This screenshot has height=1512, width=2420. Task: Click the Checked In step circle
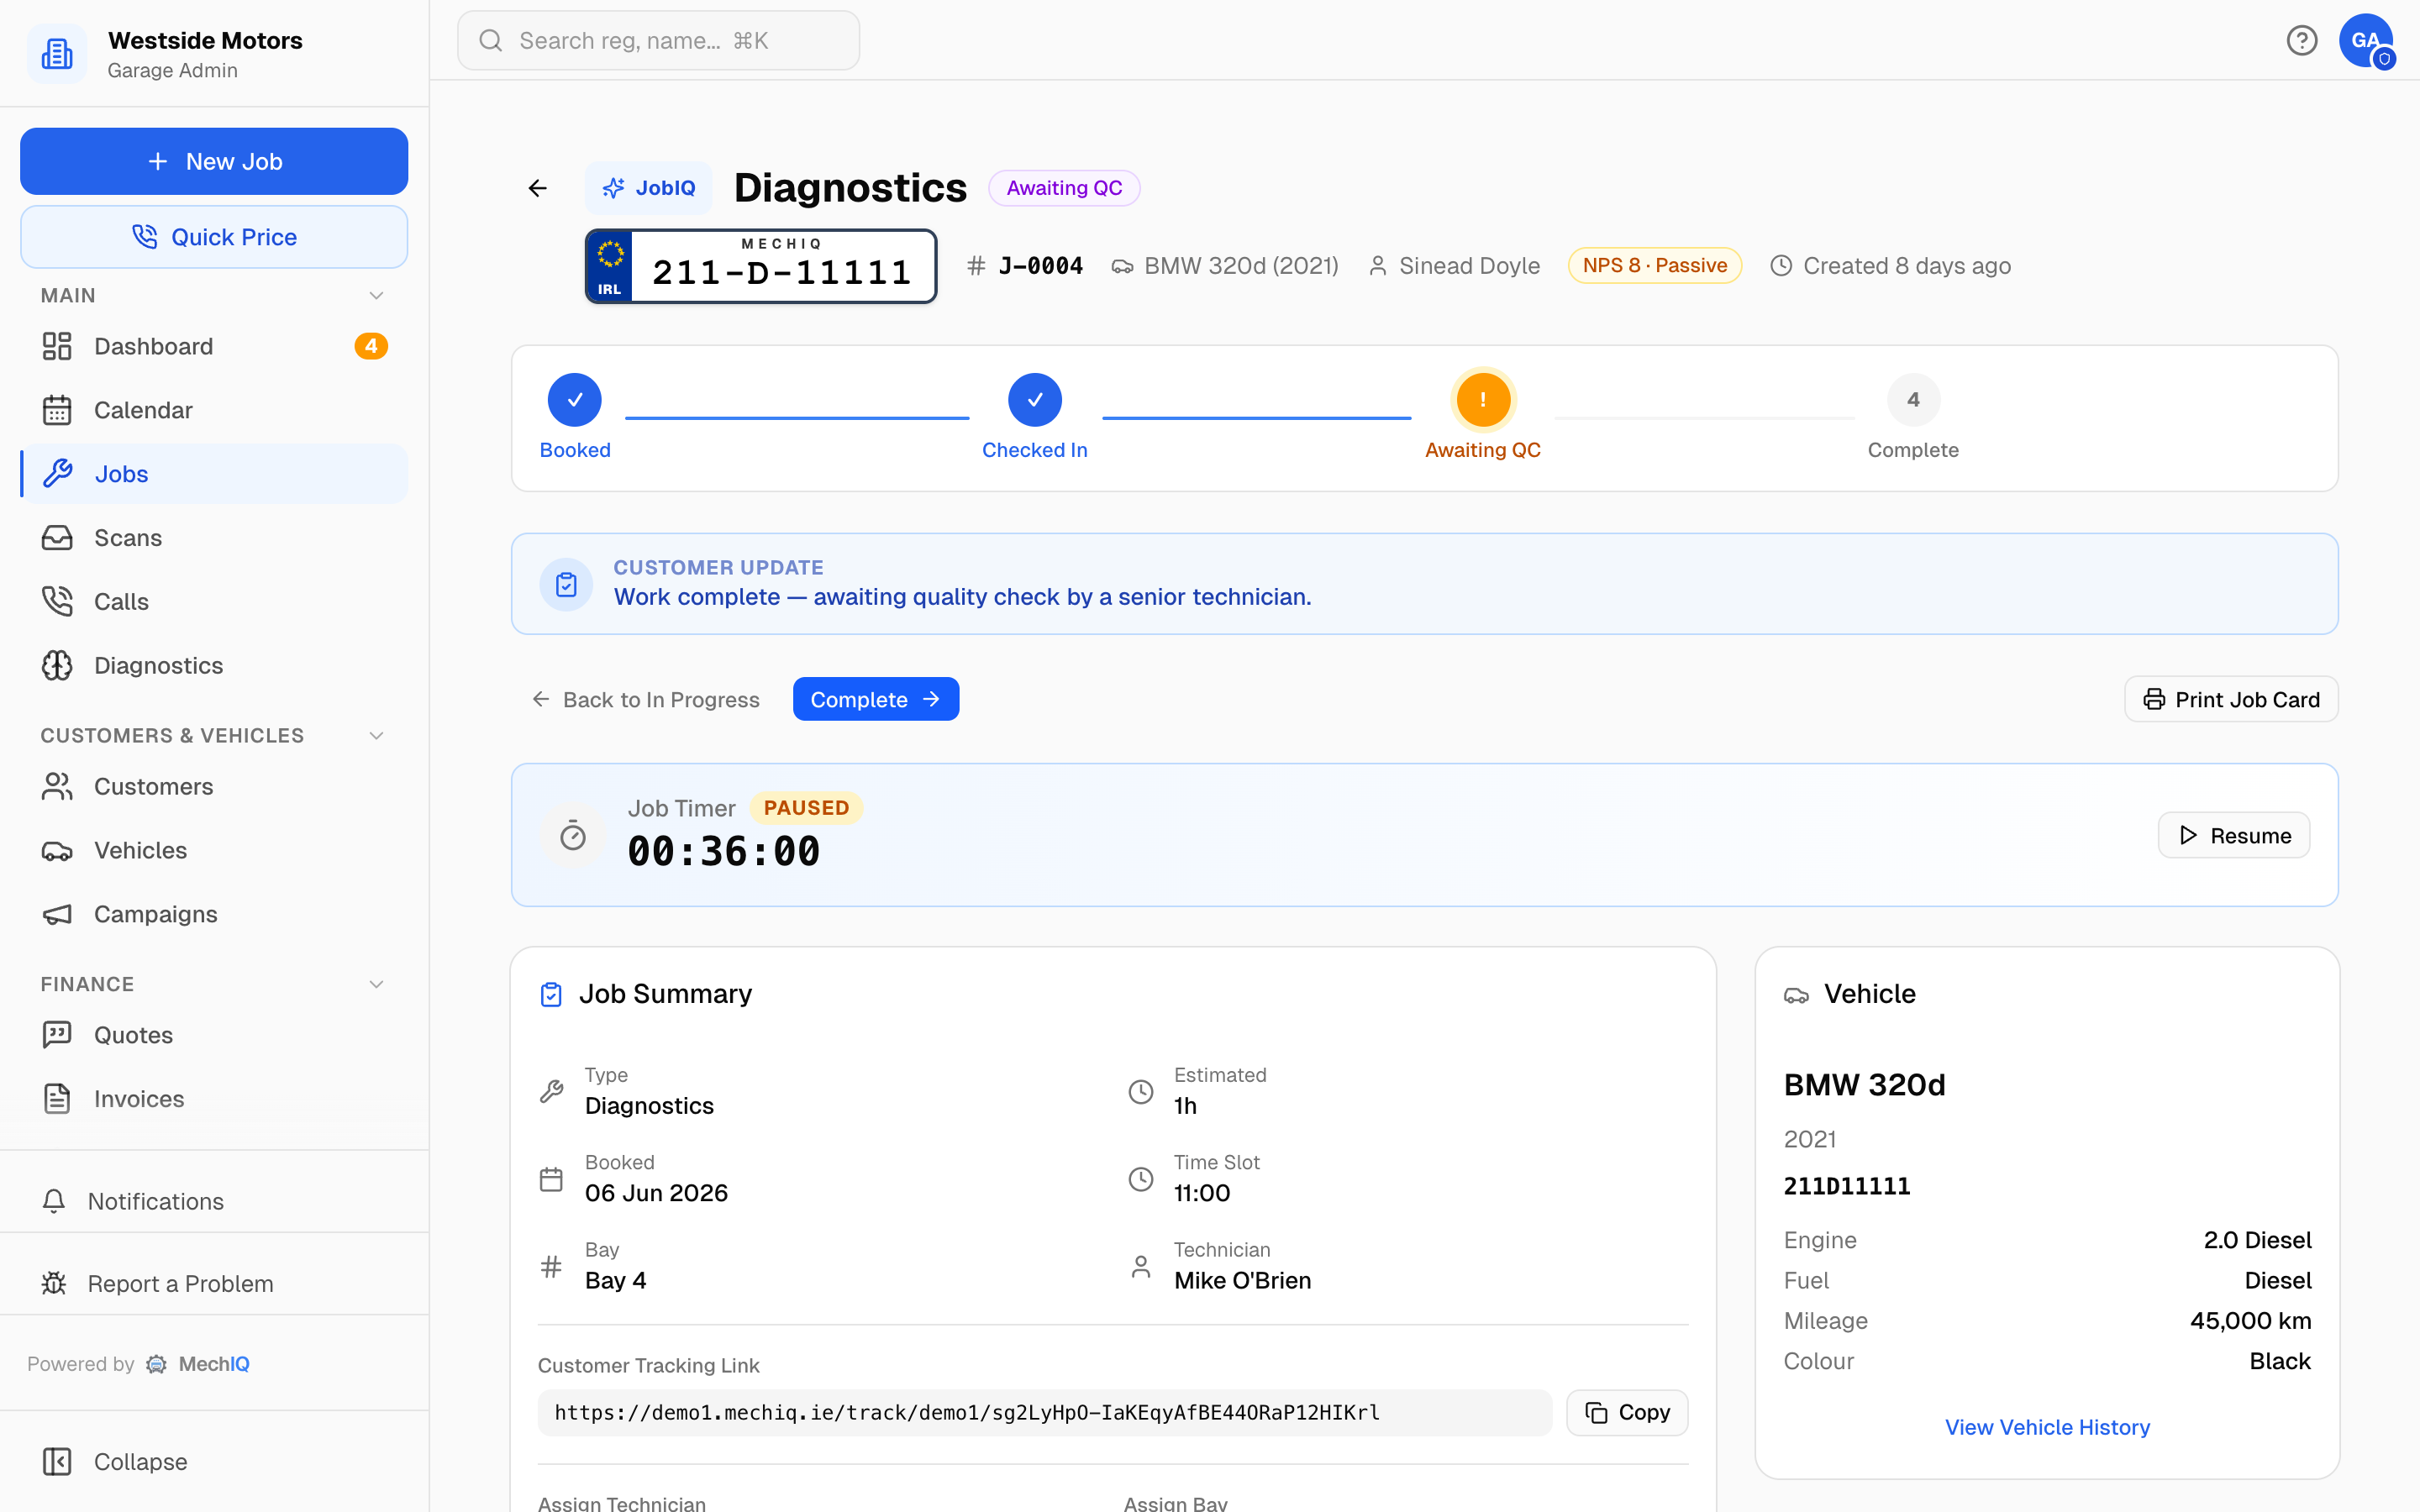(x=1035, y=400)
